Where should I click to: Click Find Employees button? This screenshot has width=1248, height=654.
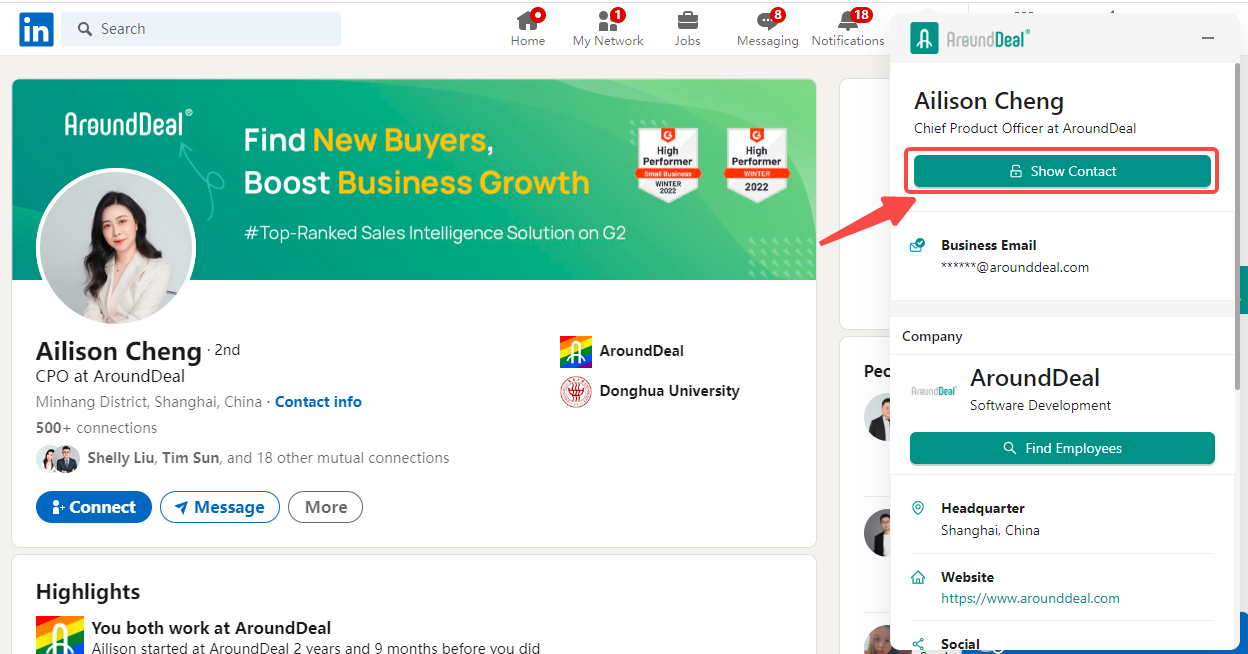coord(1062,448)
